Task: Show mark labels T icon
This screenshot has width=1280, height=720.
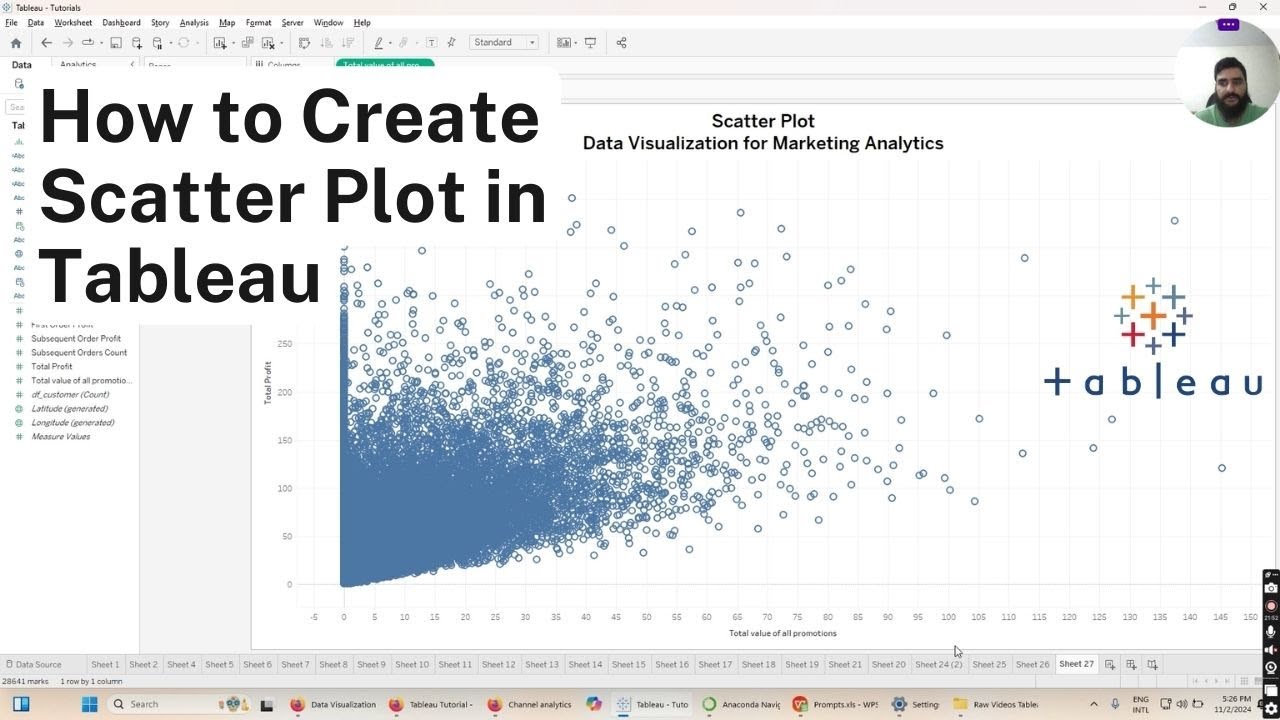Action: click(431, 43)
